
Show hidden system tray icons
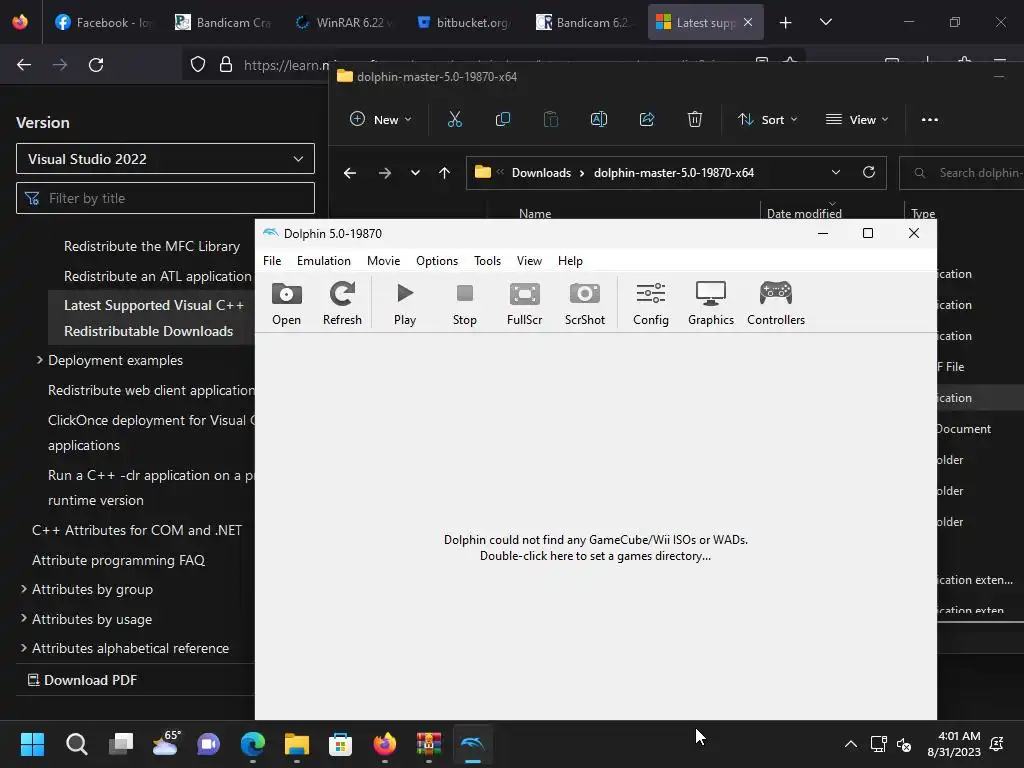850,744
